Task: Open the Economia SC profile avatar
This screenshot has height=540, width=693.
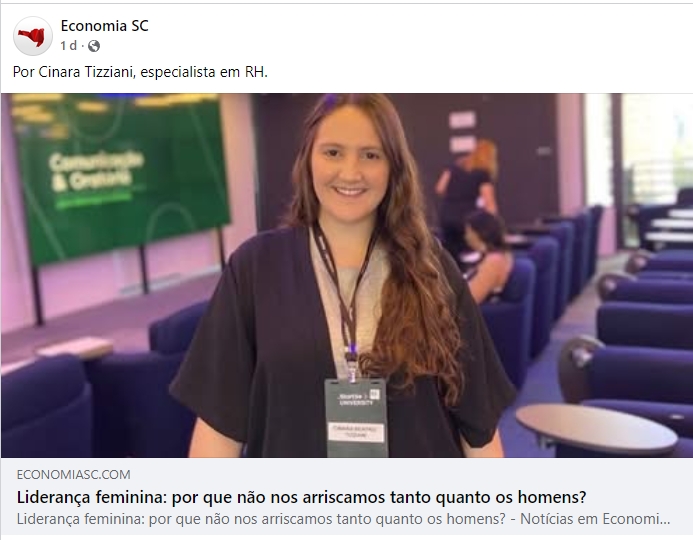Action: tap(33, 36)
